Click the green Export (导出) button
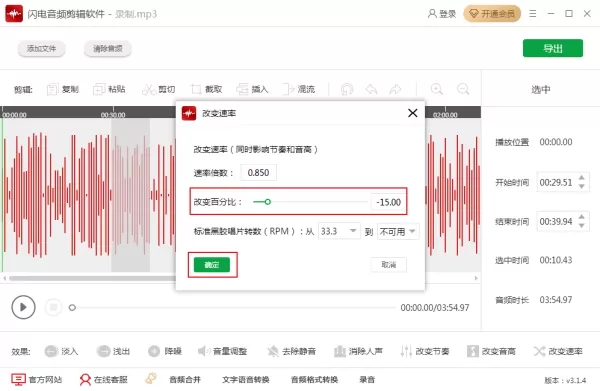The height and width of the screenshot is (391, 600). 553,48
